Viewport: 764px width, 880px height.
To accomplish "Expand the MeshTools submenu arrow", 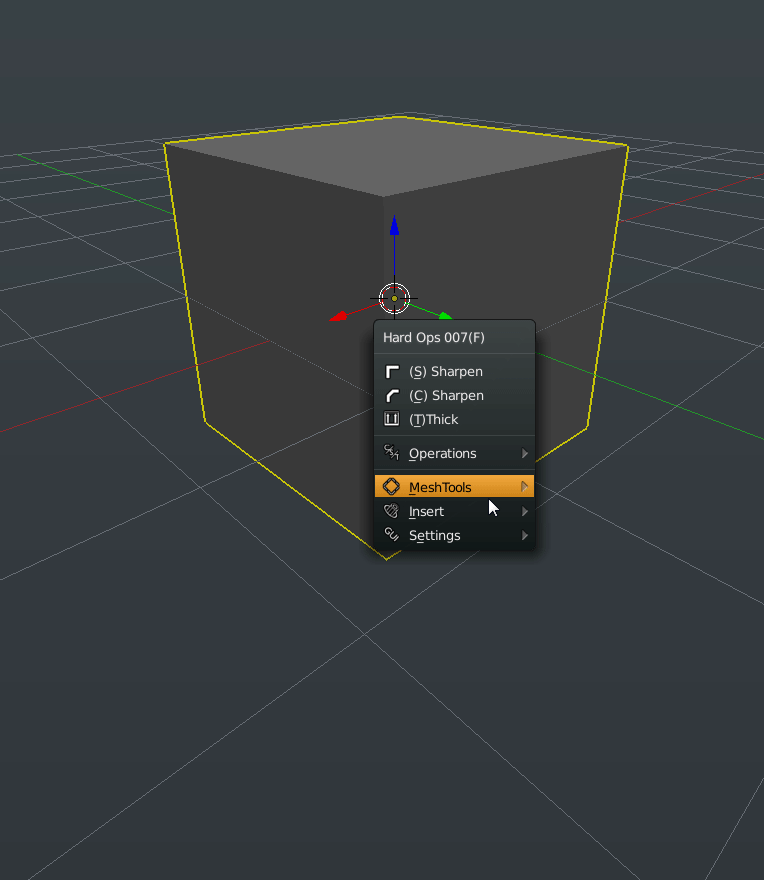I will tap(525, 488).
